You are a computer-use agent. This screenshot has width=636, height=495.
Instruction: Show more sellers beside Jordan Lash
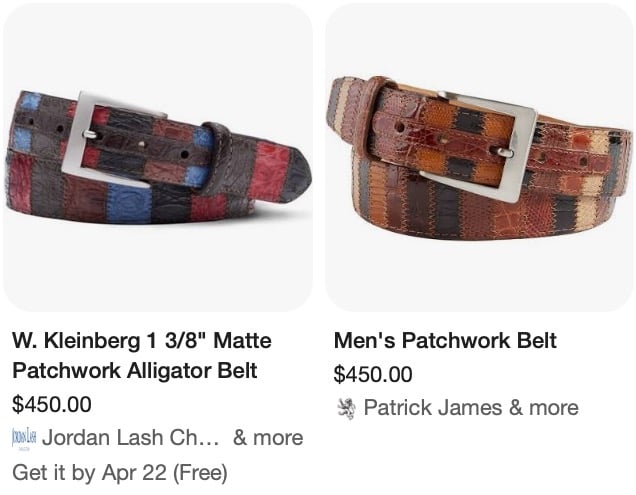coord(268,438)
